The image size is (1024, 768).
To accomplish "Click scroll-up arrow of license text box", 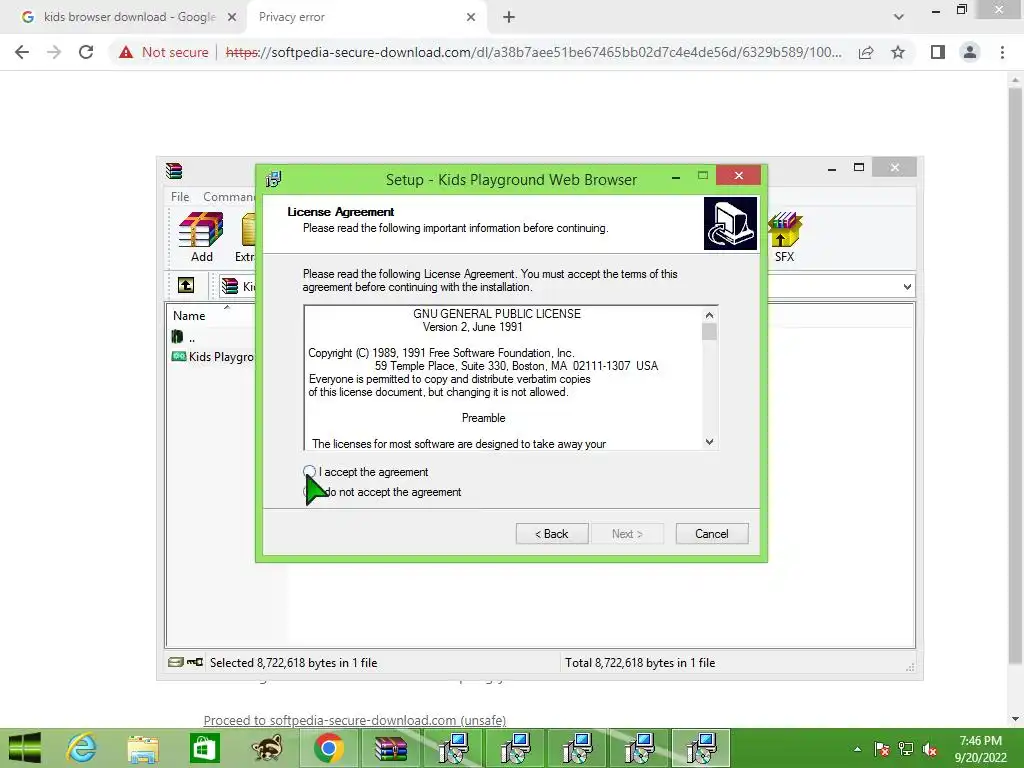I will (x=709, y=315).
